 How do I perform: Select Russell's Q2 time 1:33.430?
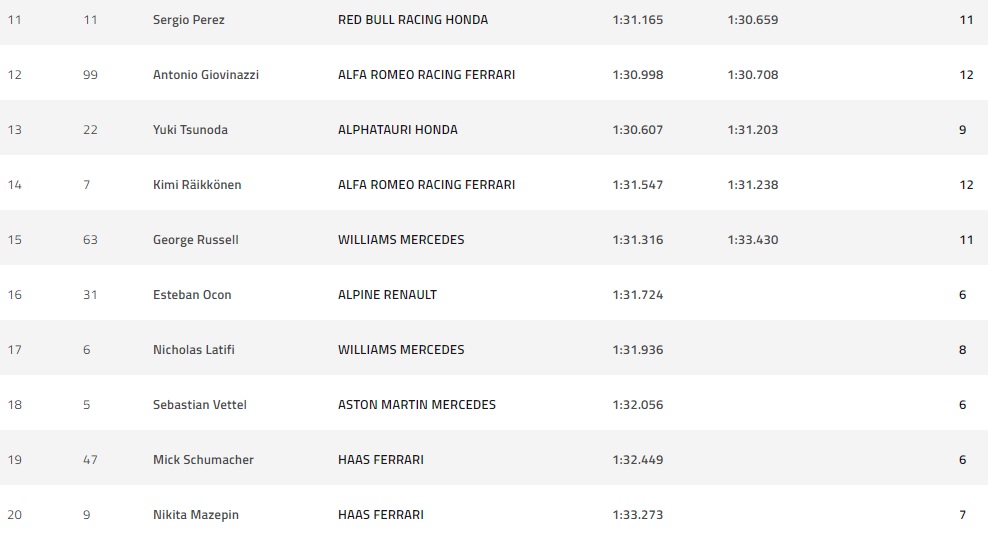coord(752,240)
